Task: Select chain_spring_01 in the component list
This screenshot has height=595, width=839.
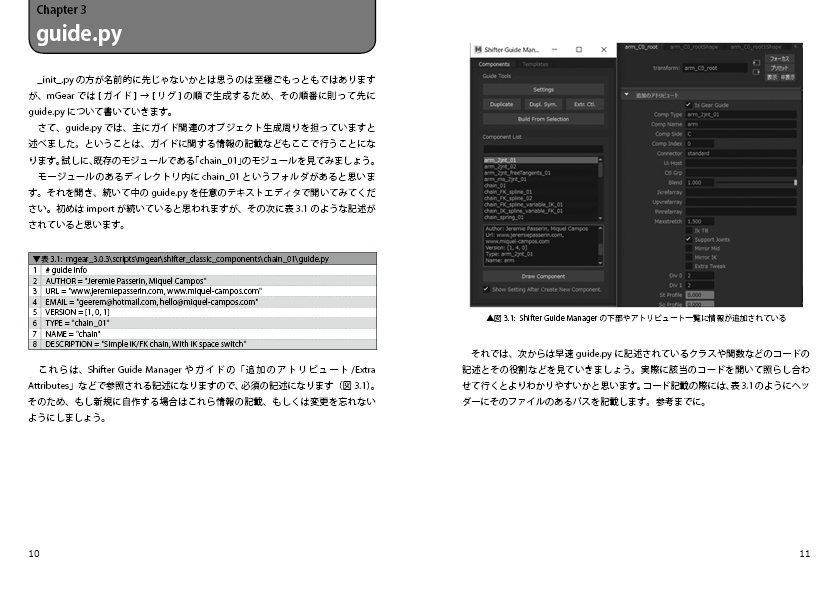Action: point(540,217)
